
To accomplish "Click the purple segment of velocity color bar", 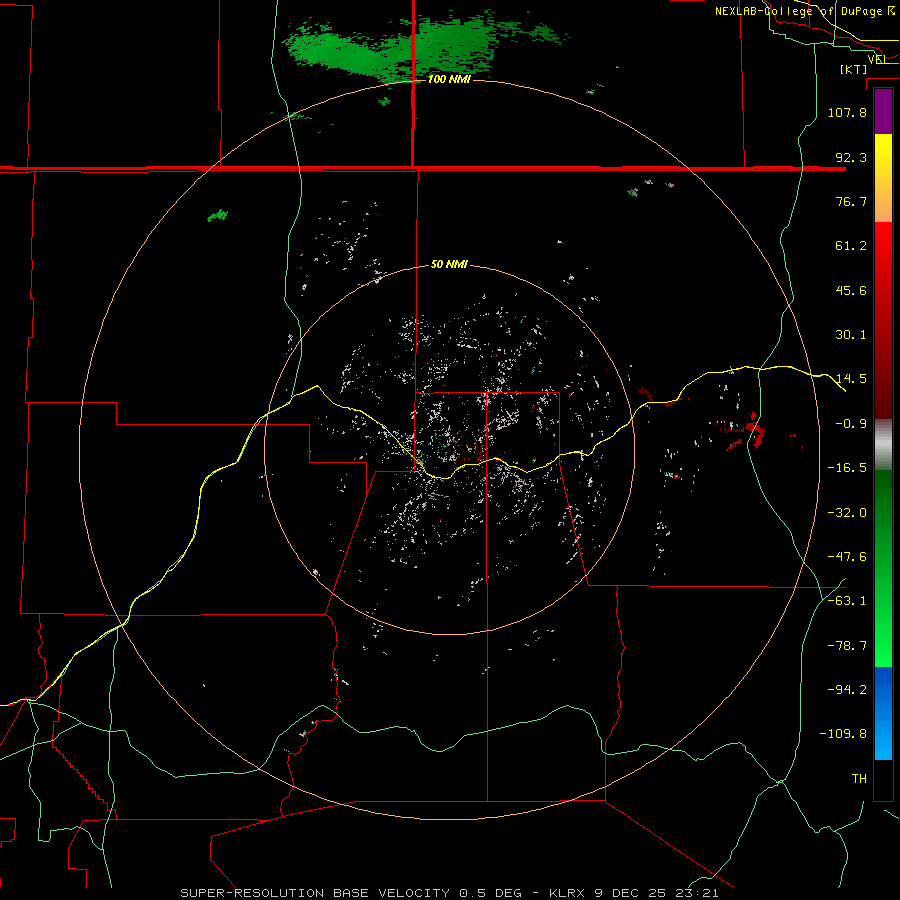I will pyautogui.click(x=883, y=111).
